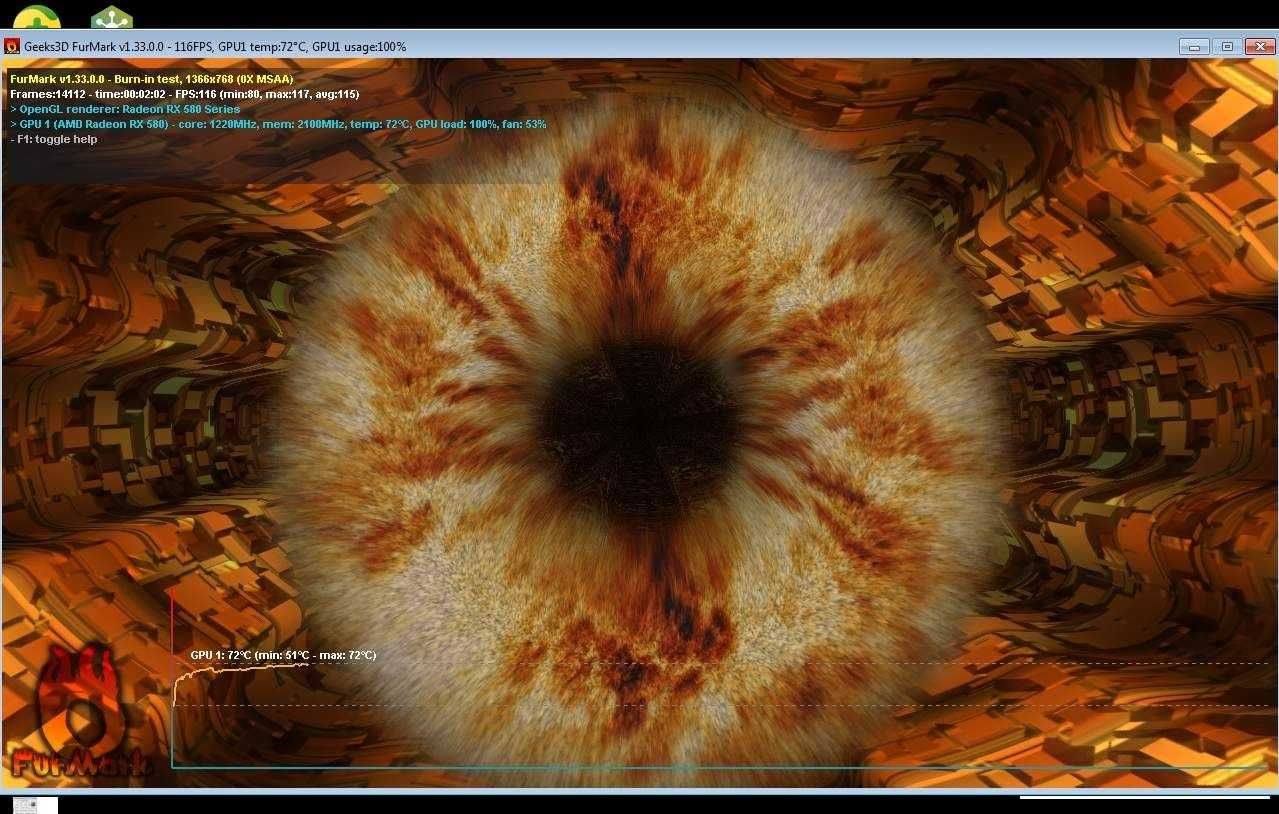Maximize the FurMark window
This screenshot has height=814, width=1279.
(x=1227, y=46)
